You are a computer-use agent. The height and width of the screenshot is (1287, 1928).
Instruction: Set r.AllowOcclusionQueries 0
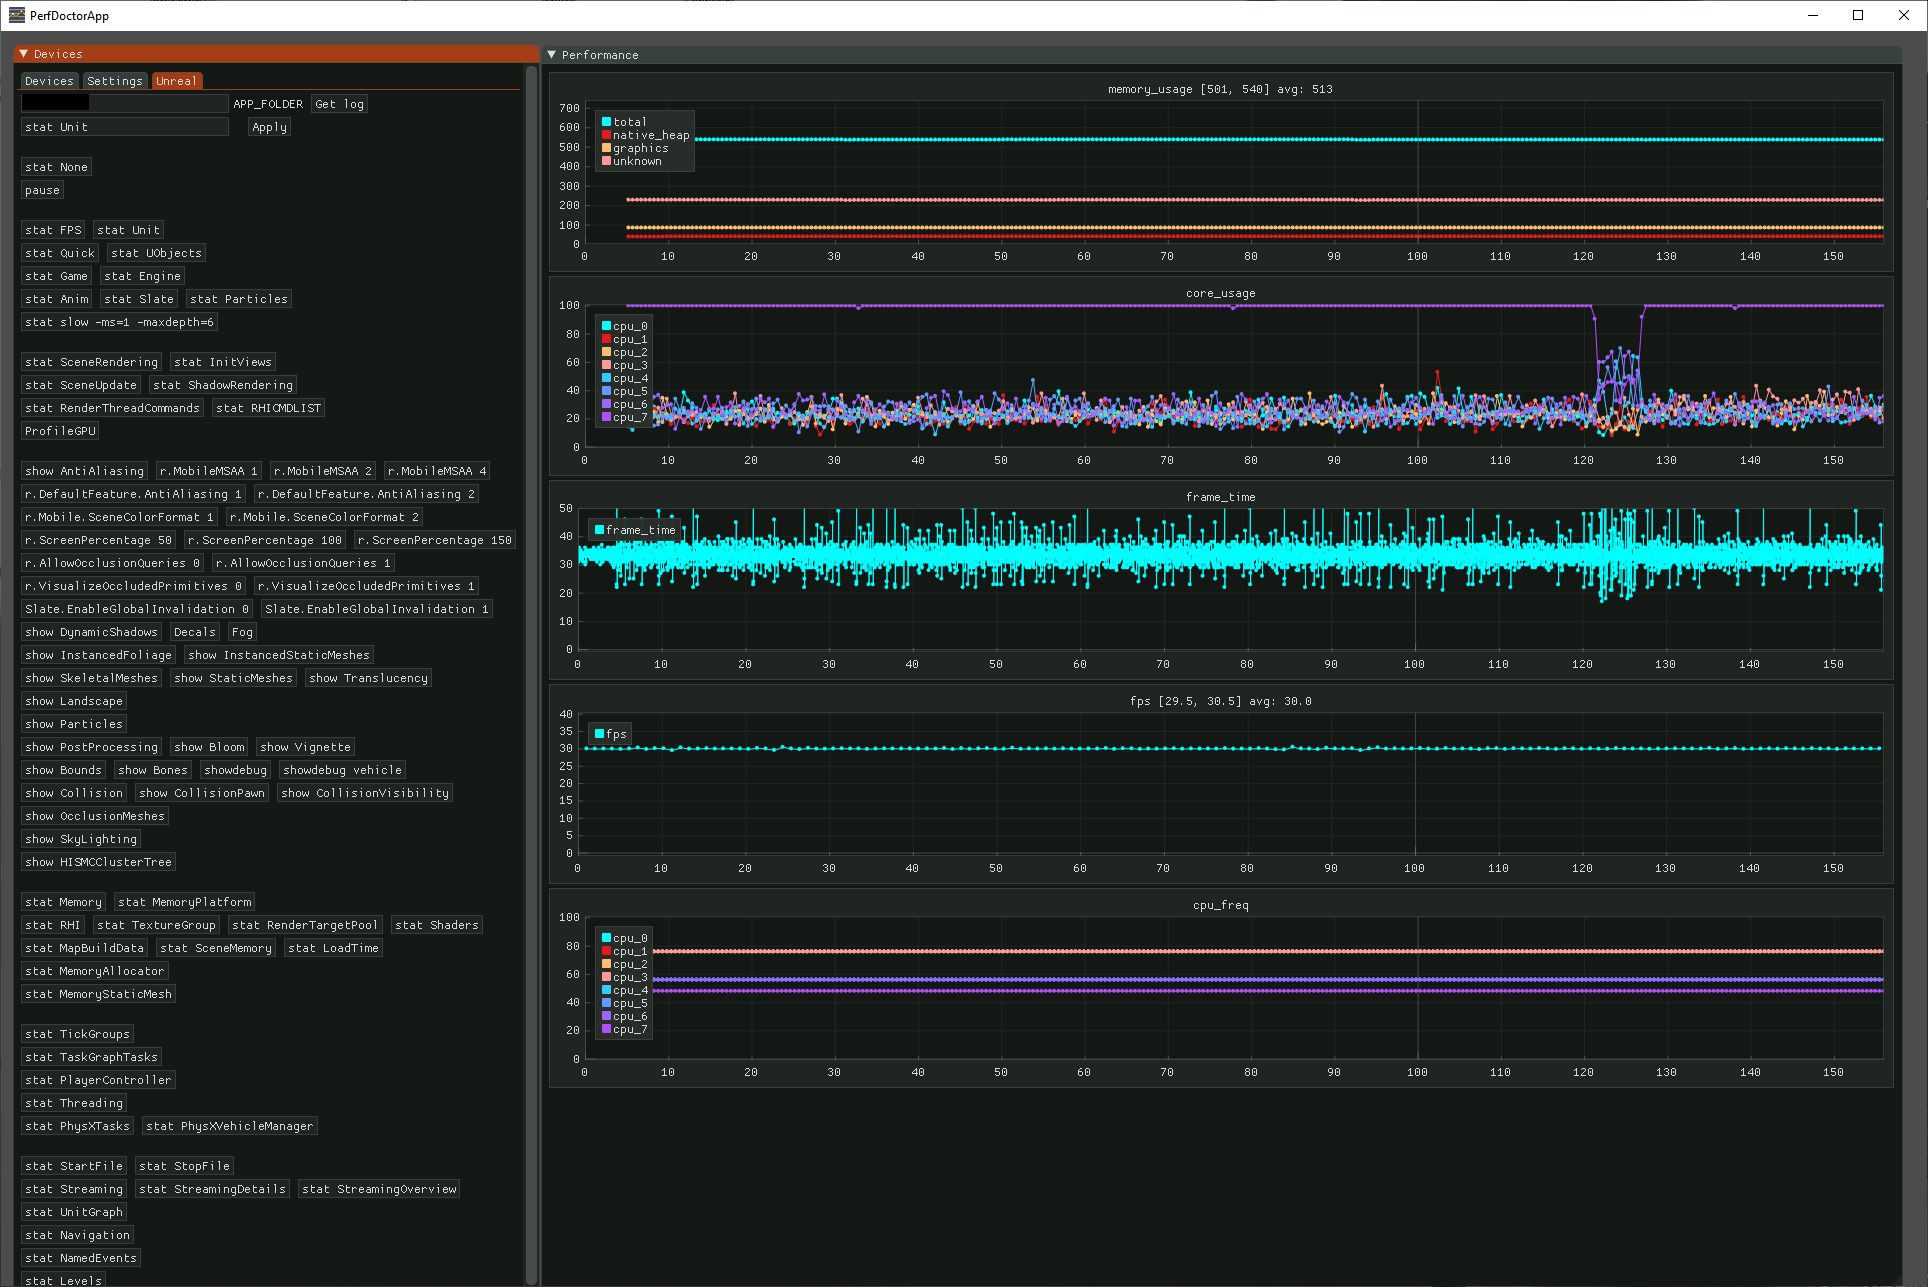click(112, 563)
